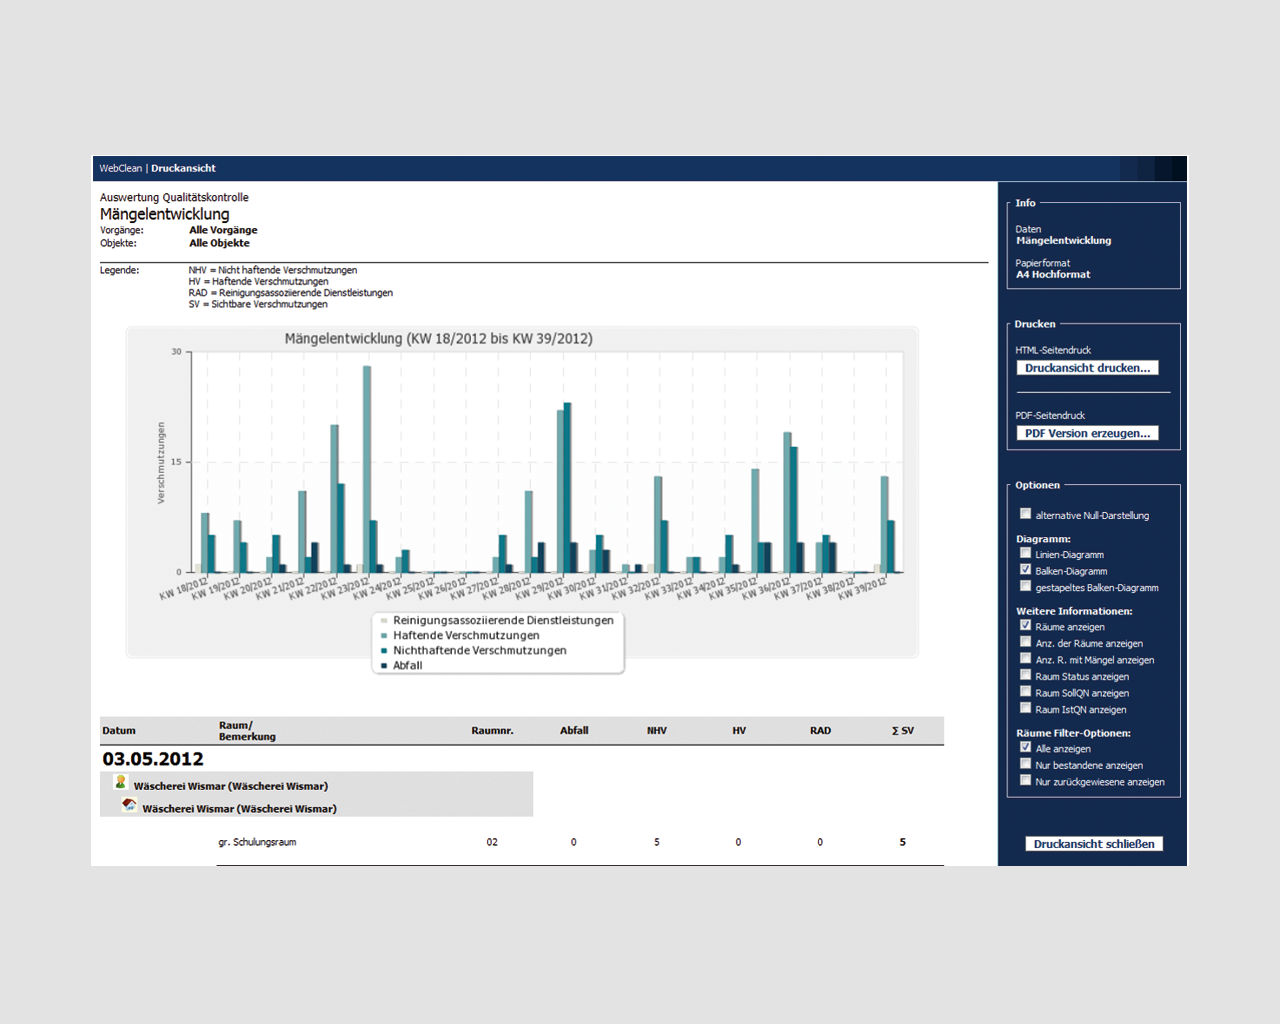Click the gr. Schulungsraum row name
This screenshot has width=1280, height=1024.
[257, 842]
